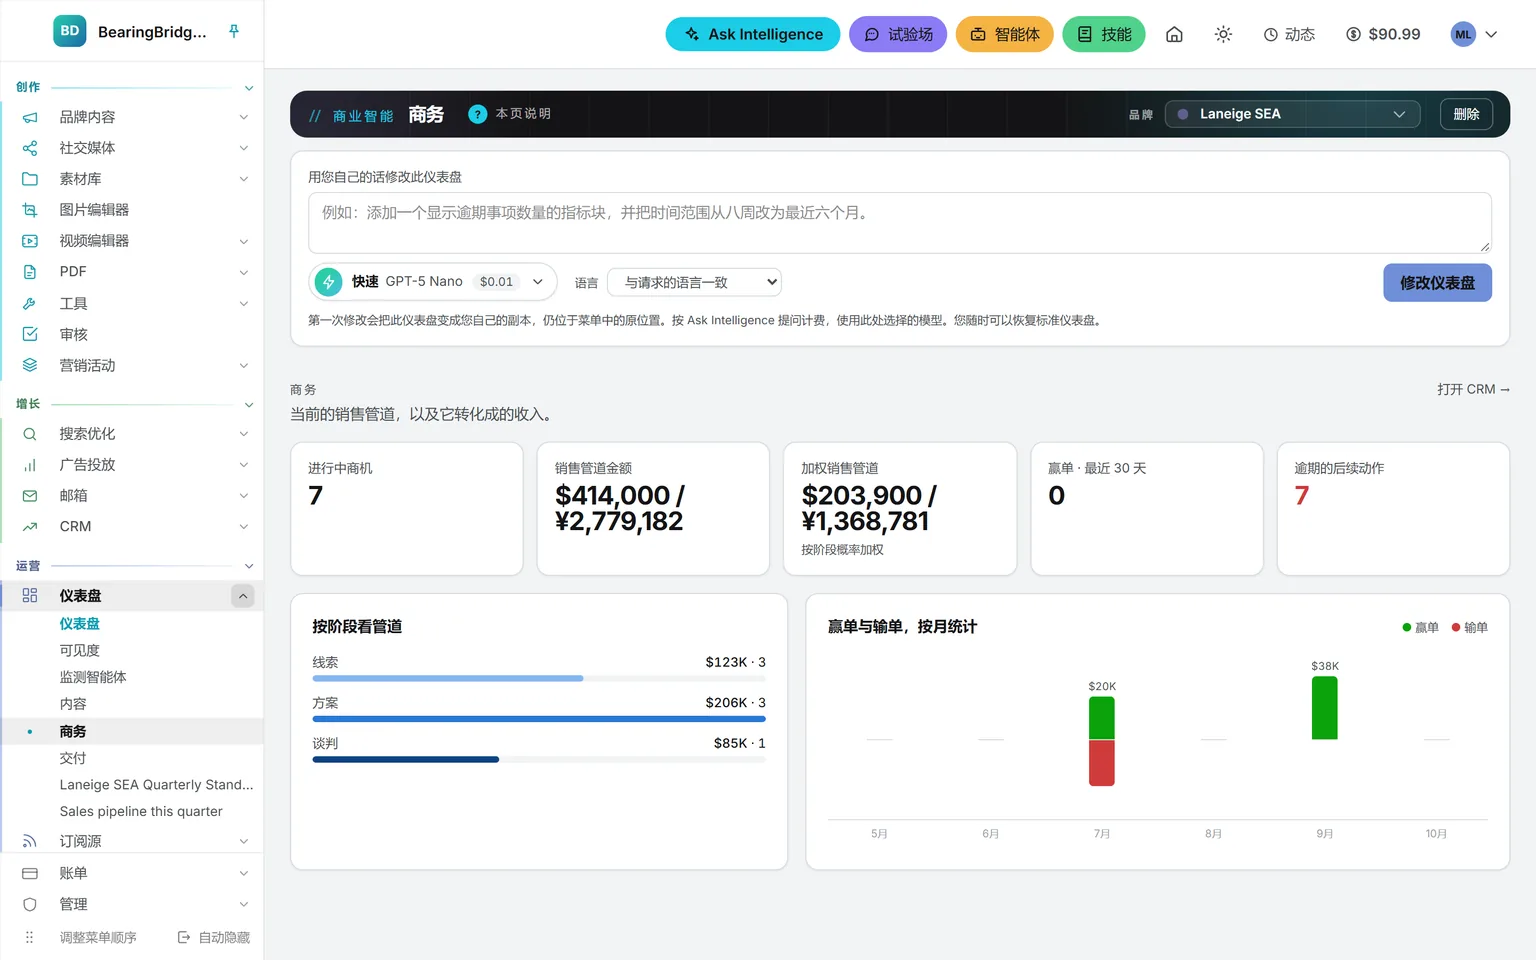
Task: Expand the 社交媒体 submenu chevron
Action: [243, 148]
